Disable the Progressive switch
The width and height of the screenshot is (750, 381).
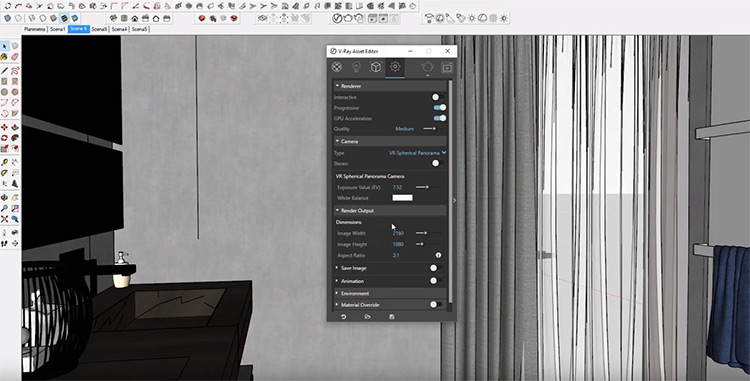click(440, 108)
